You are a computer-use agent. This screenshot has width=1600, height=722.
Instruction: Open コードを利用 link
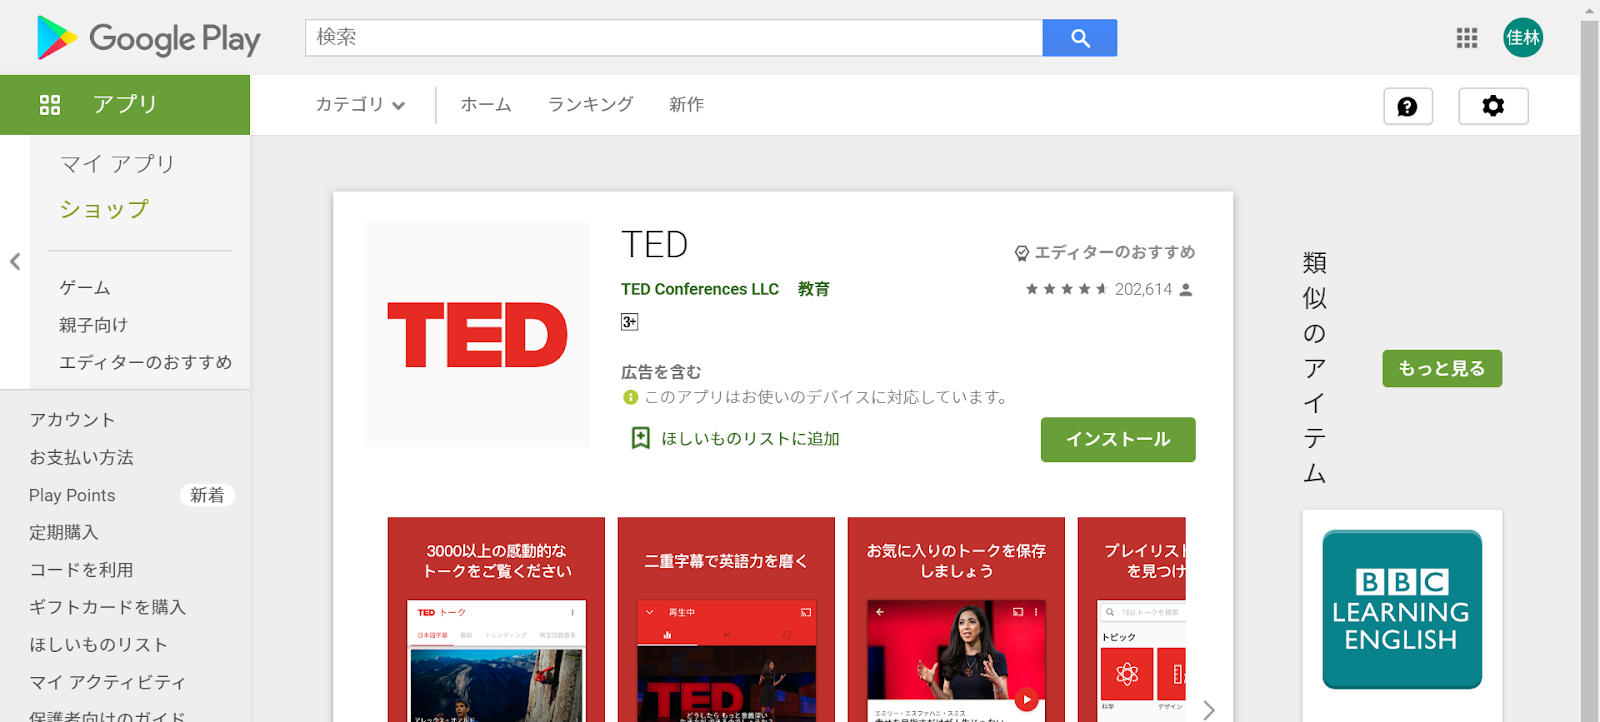(x=81, y=570)
